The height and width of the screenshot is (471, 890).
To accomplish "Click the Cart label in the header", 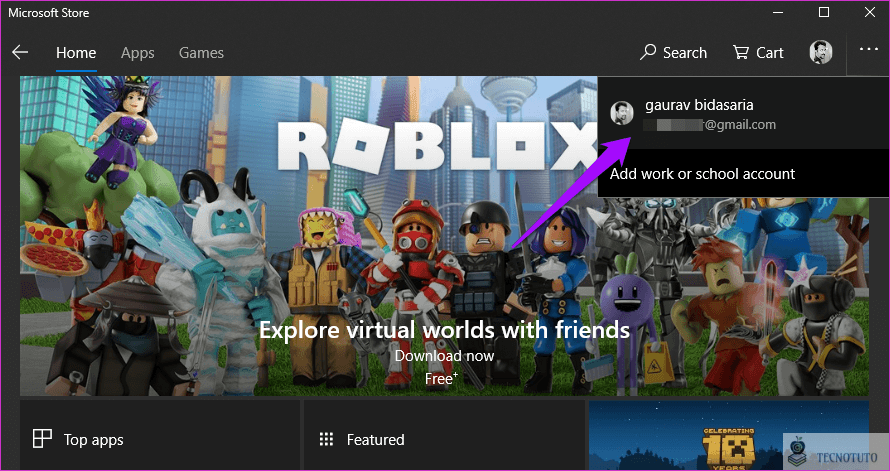I will tap(770, 53).
